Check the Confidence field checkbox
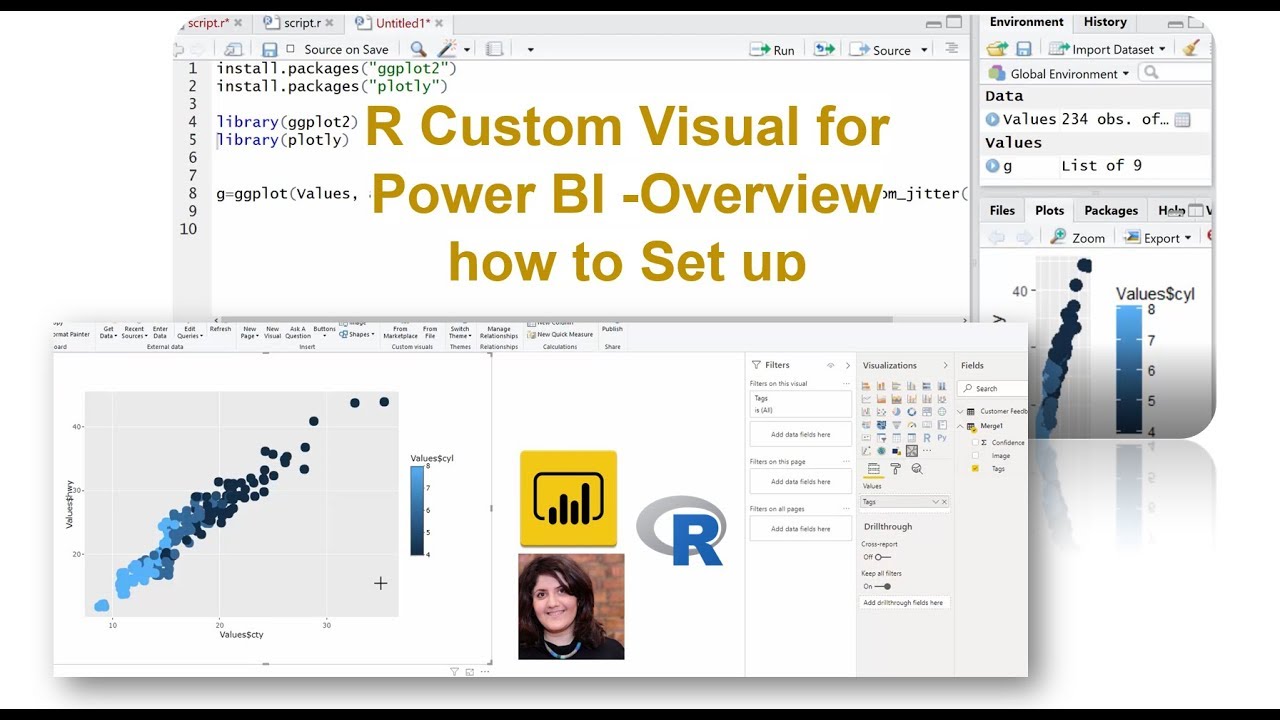This screenshot has height=720, width=1280. (975, 442)
